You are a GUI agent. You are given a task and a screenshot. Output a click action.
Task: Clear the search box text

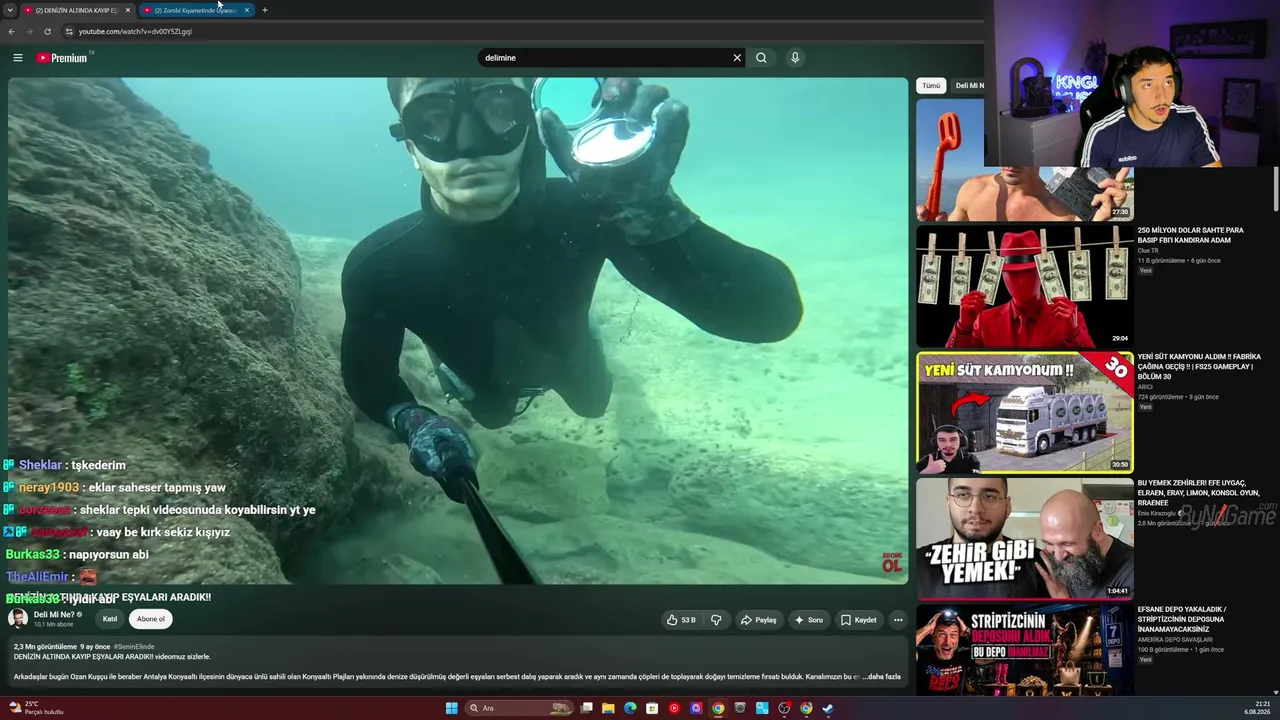(737, 58)
